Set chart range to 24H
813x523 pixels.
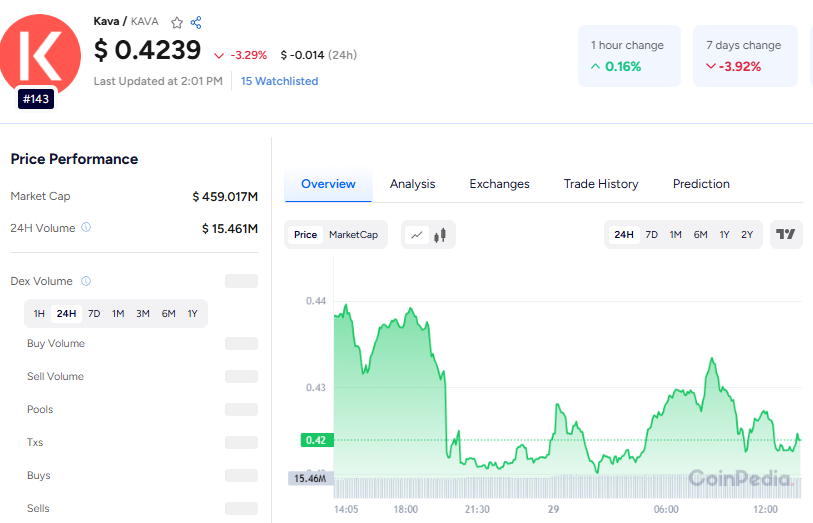(624, 235)
